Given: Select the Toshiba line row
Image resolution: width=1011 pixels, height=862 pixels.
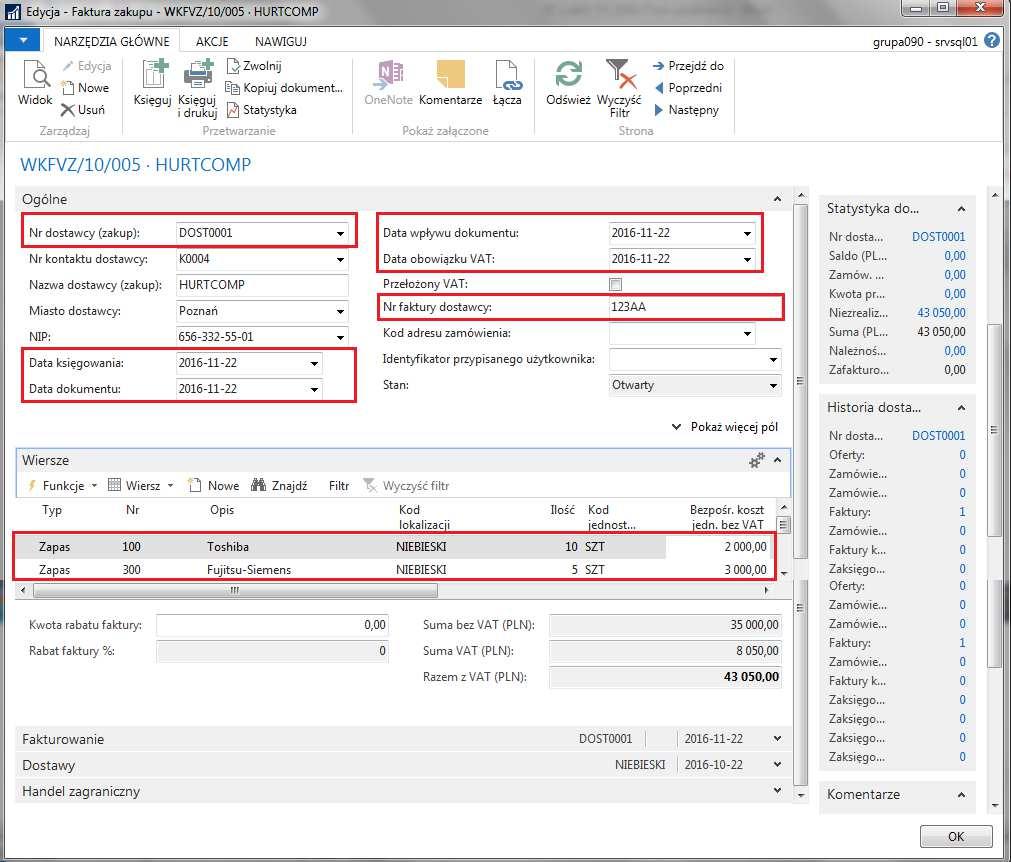Looking at the screenshot, I should [x=393, y=547].
